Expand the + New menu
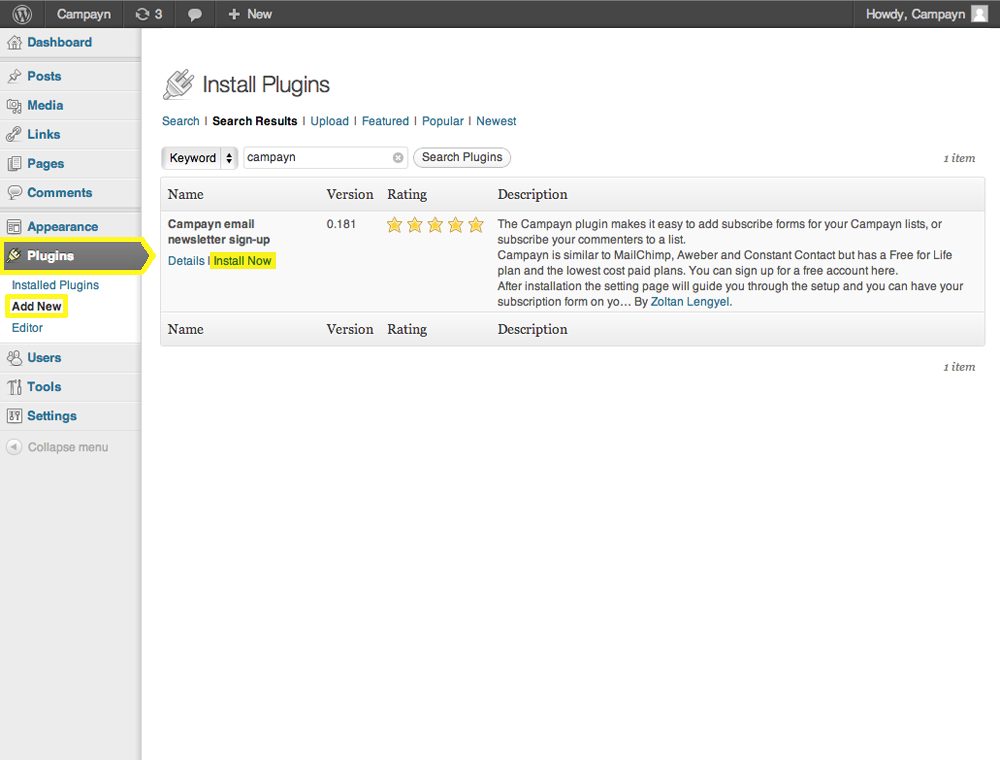Viewport: 1000px width, 760px height. (250, 14)
